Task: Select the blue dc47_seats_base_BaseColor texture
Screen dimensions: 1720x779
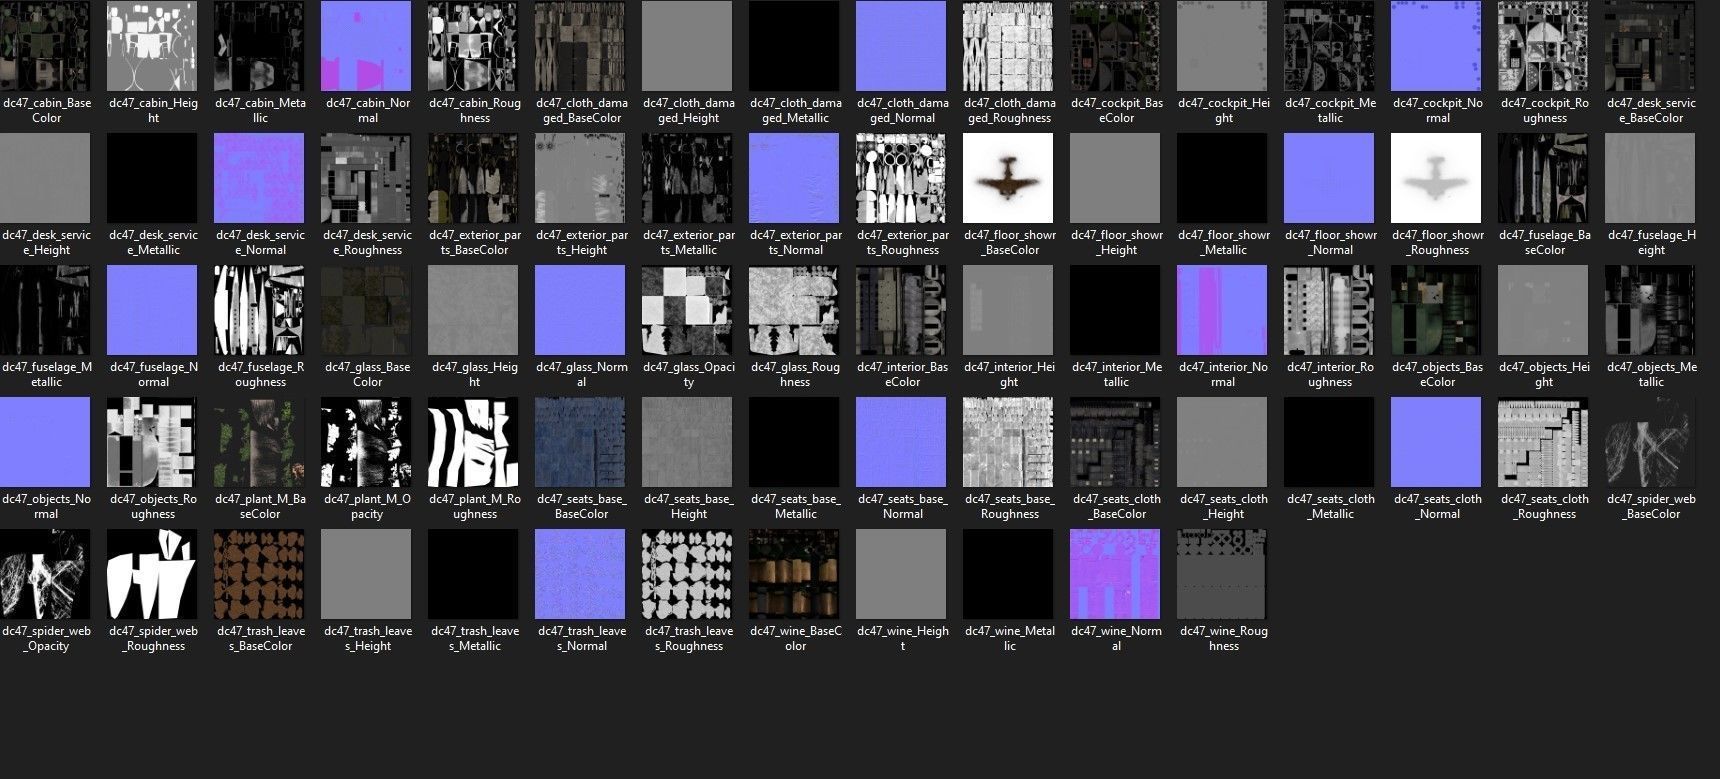Action: click(x=581, y=442)
